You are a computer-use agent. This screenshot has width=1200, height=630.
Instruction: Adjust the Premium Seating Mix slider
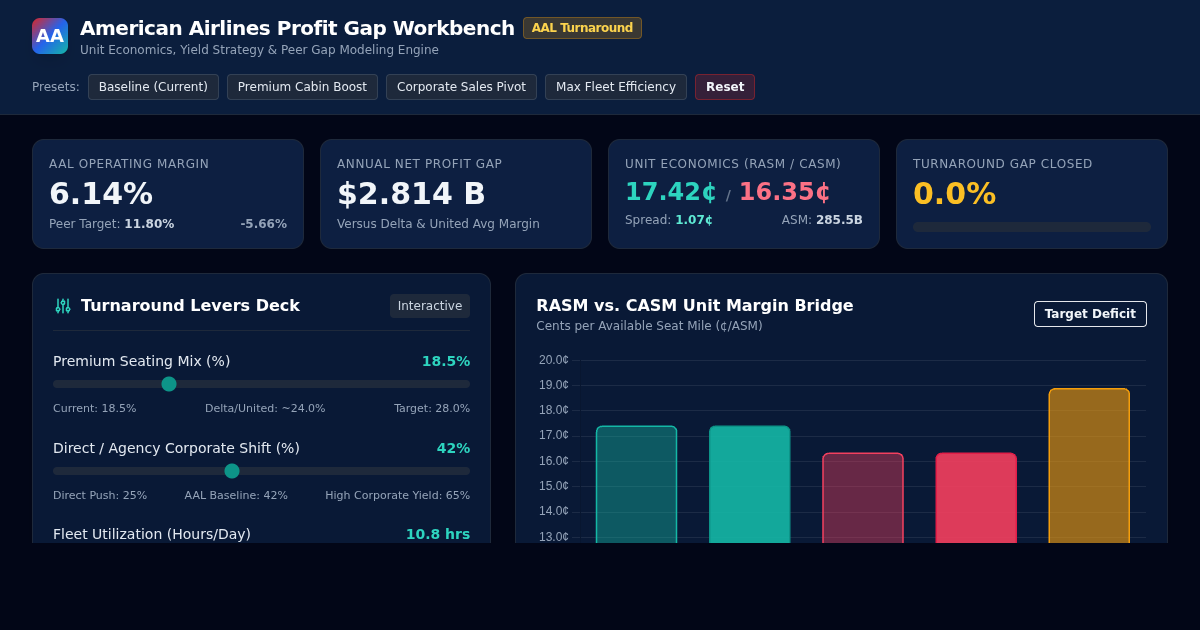pos(261,384)
